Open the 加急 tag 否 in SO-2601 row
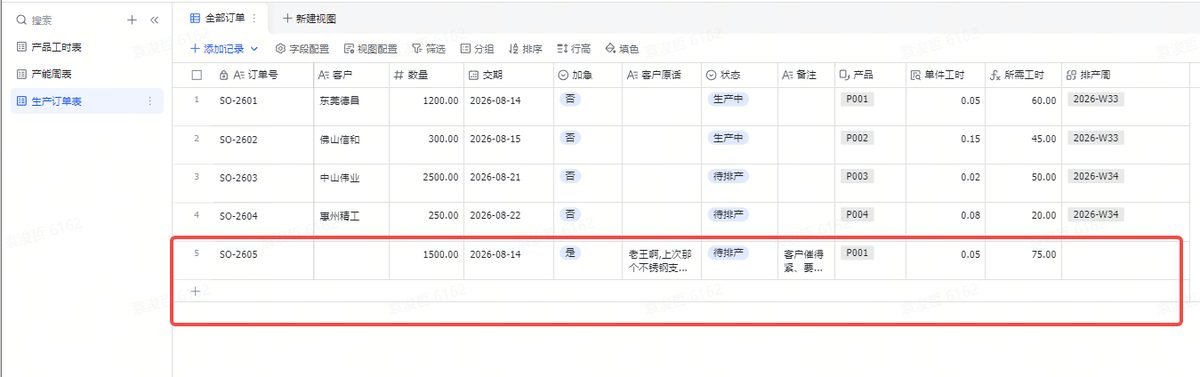The image size is (1200, 377). click(x=570, y=99)
